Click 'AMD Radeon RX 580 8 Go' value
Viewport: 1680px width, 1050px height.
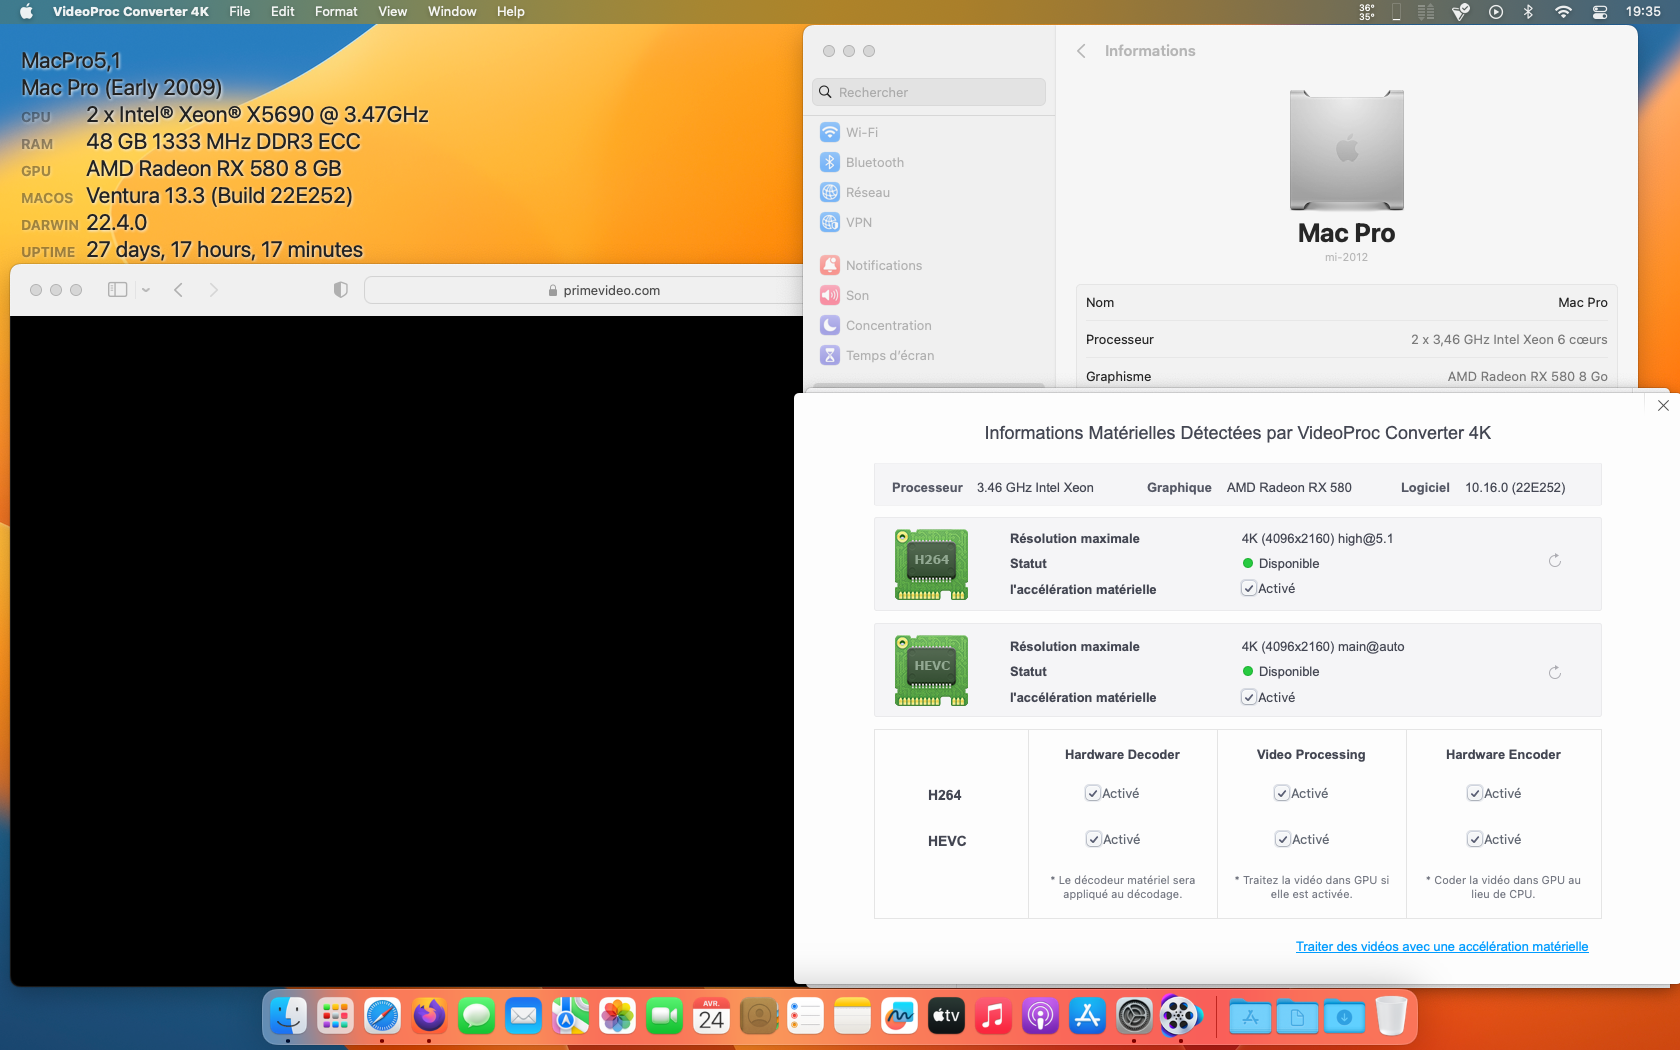(1528, 377)
